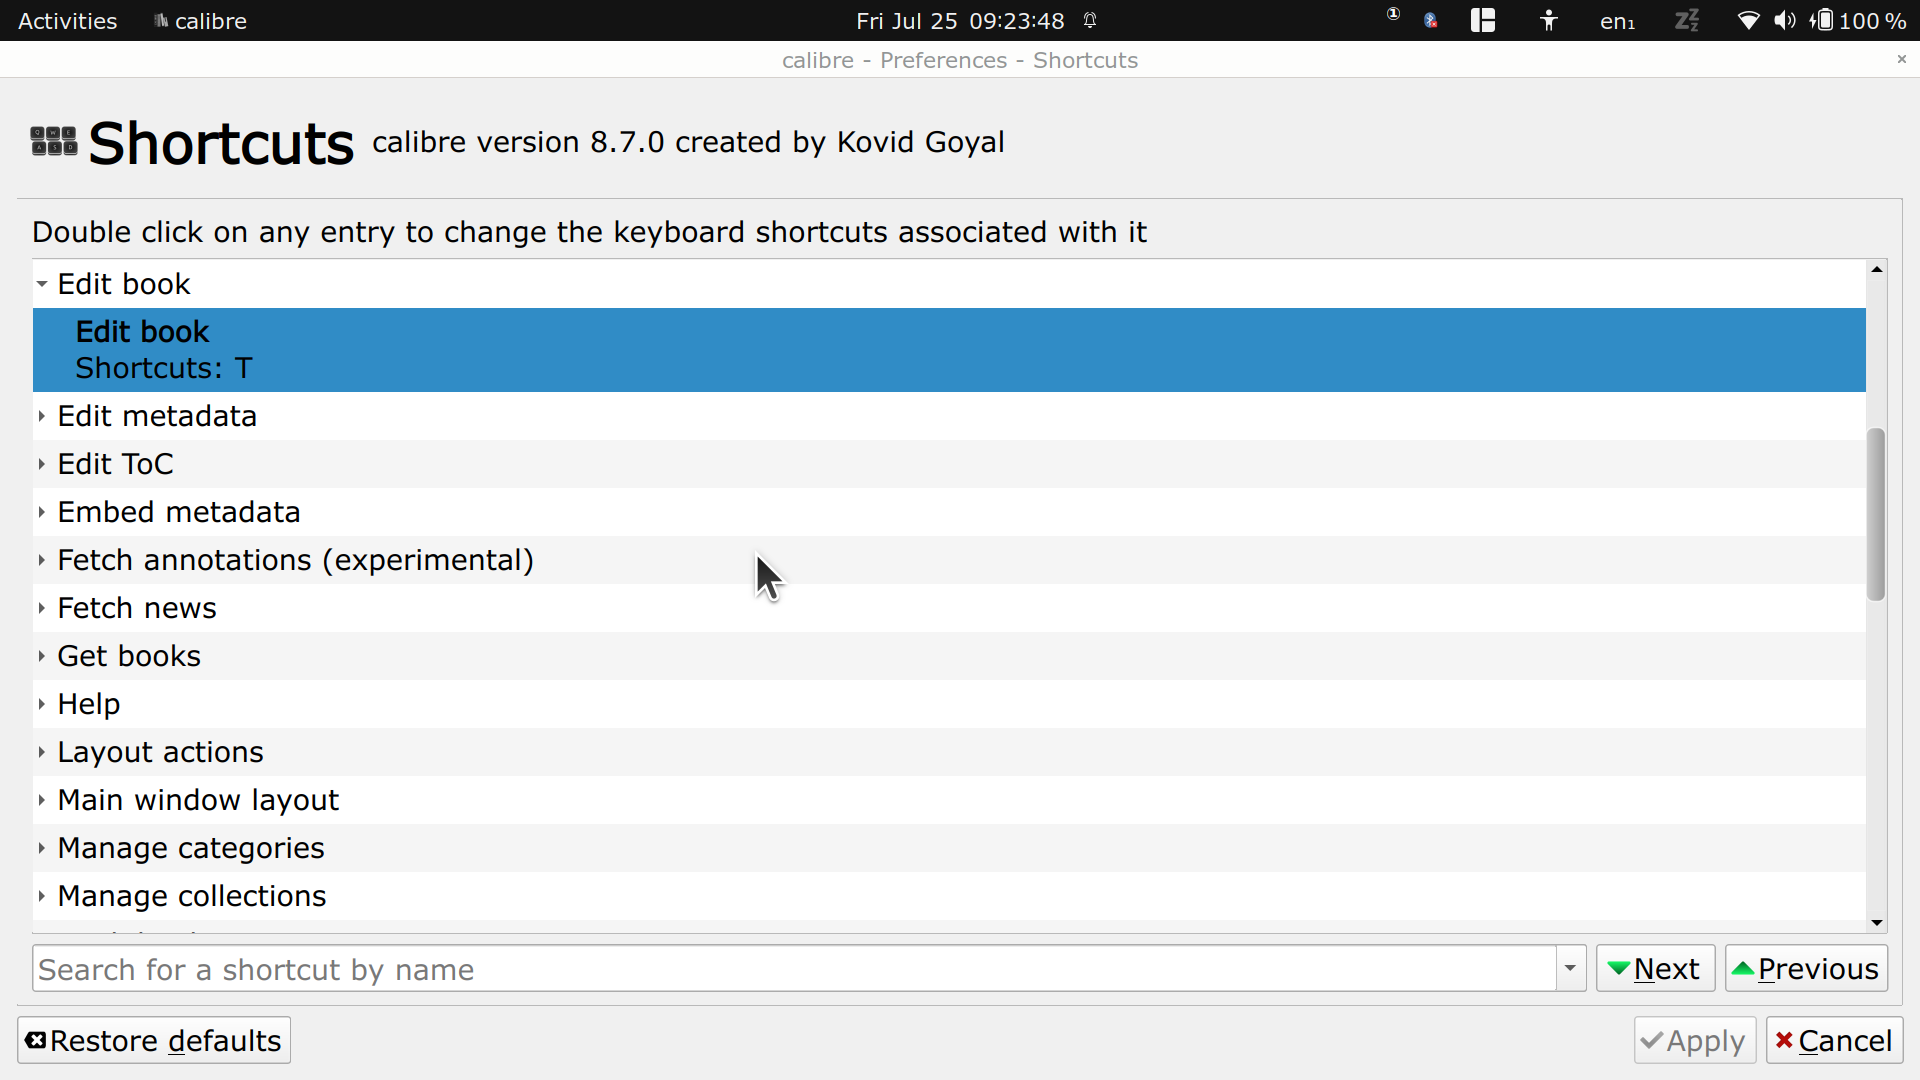Click the volume speaker icon
This screenshot has height=1080, width=1920.
[x=1784, y=21]
